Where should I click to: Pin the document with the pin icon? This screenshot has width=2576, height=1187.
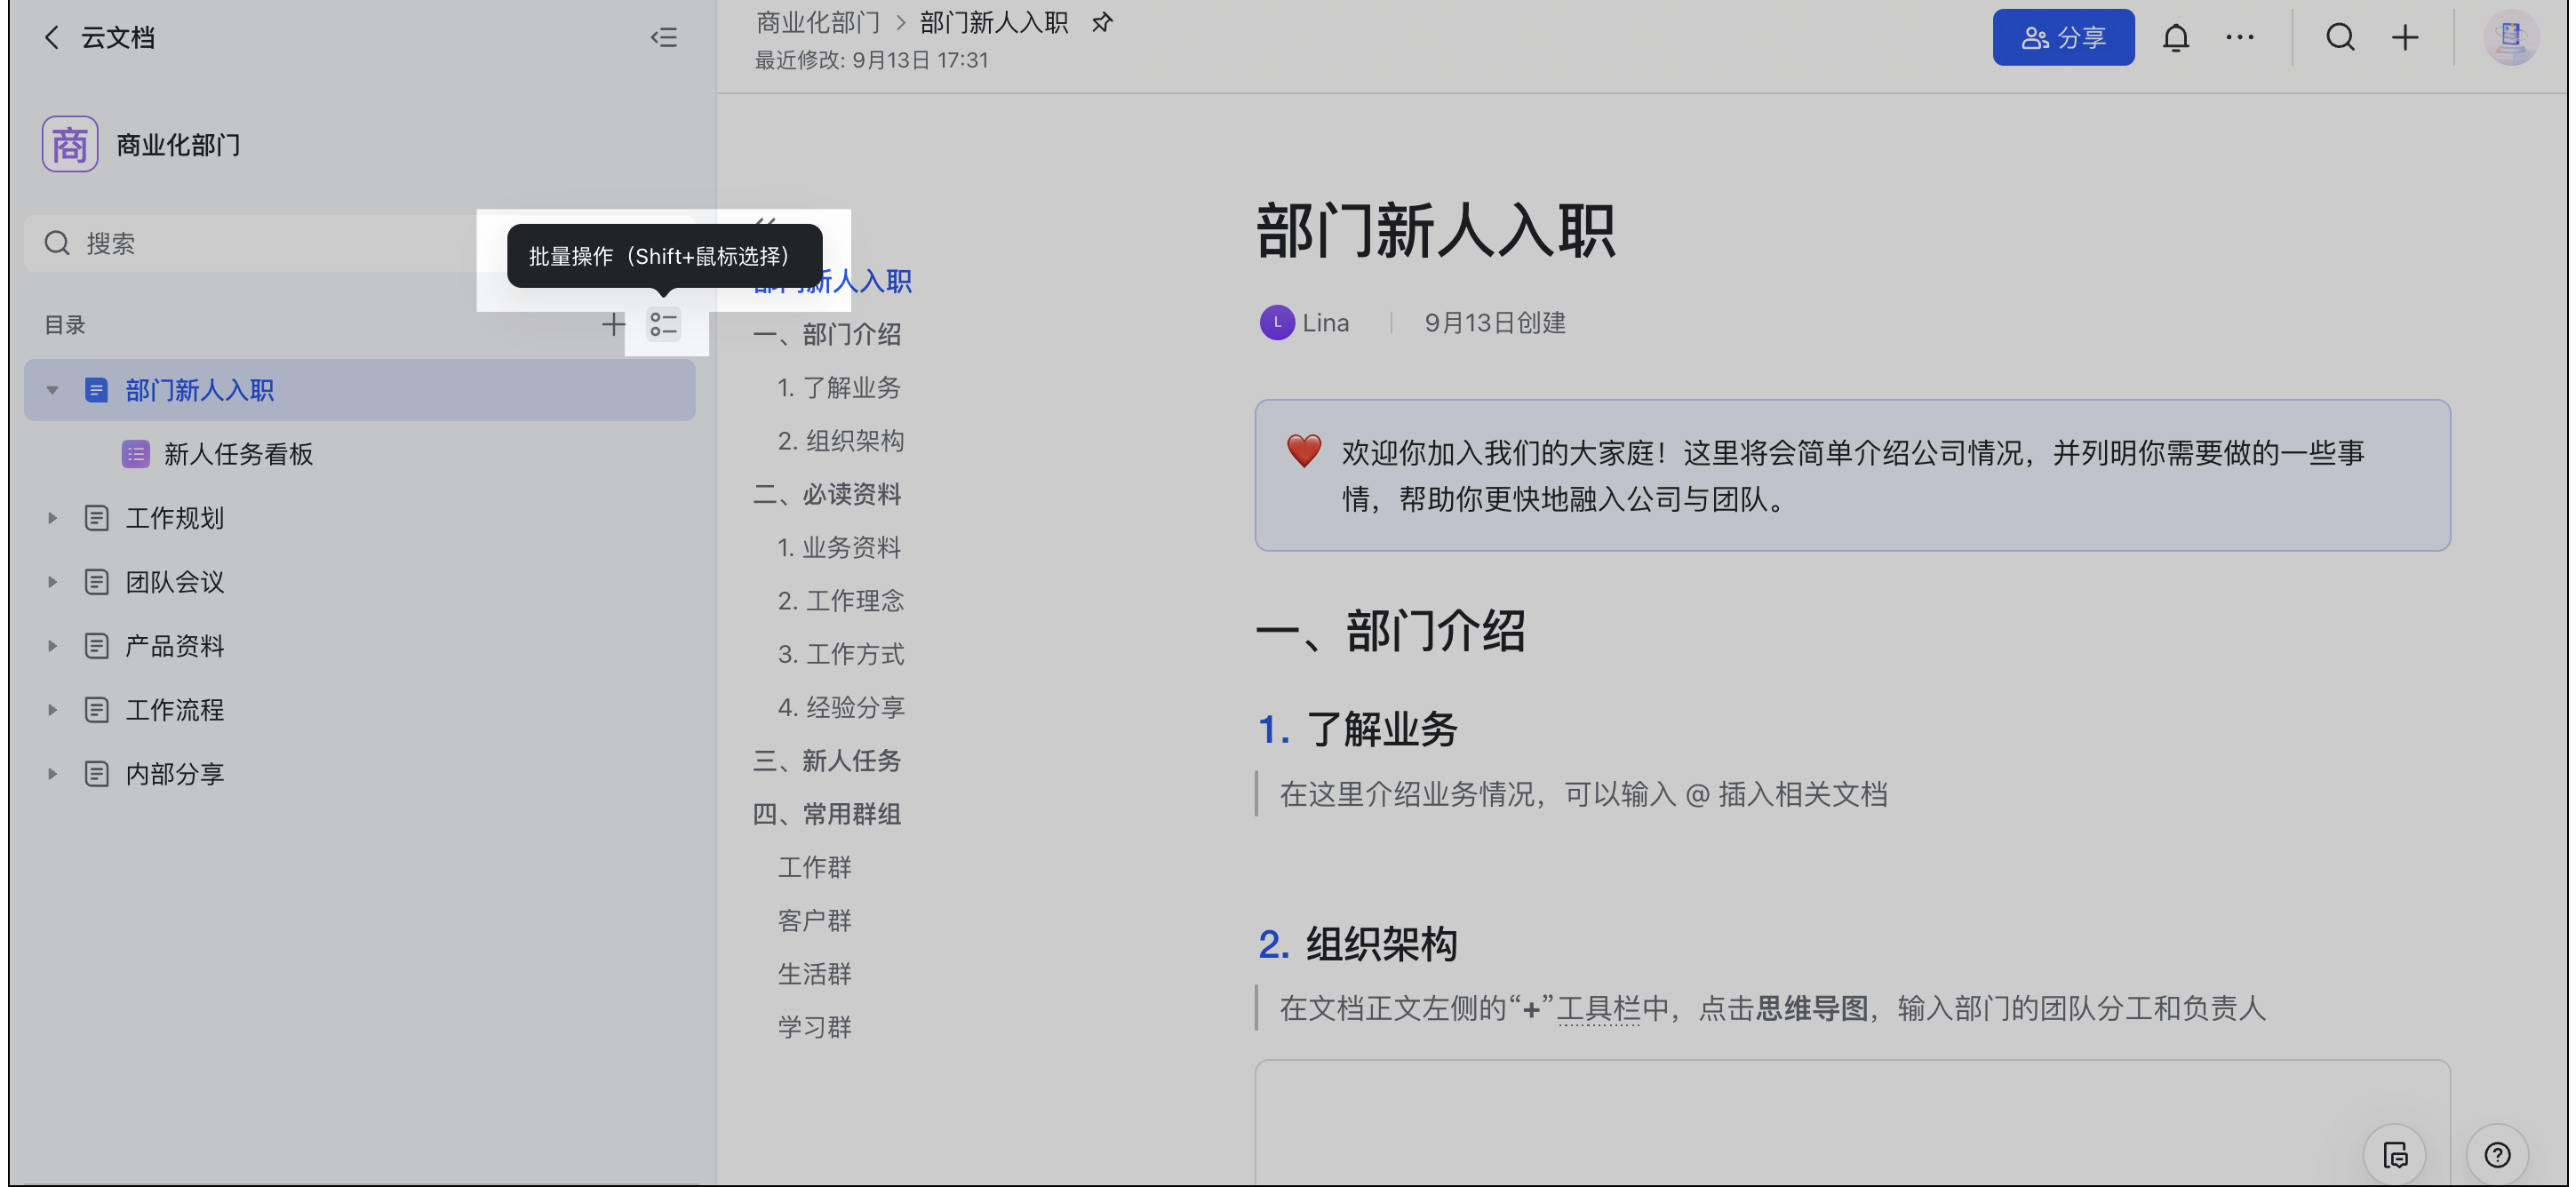click(1101, 22)
